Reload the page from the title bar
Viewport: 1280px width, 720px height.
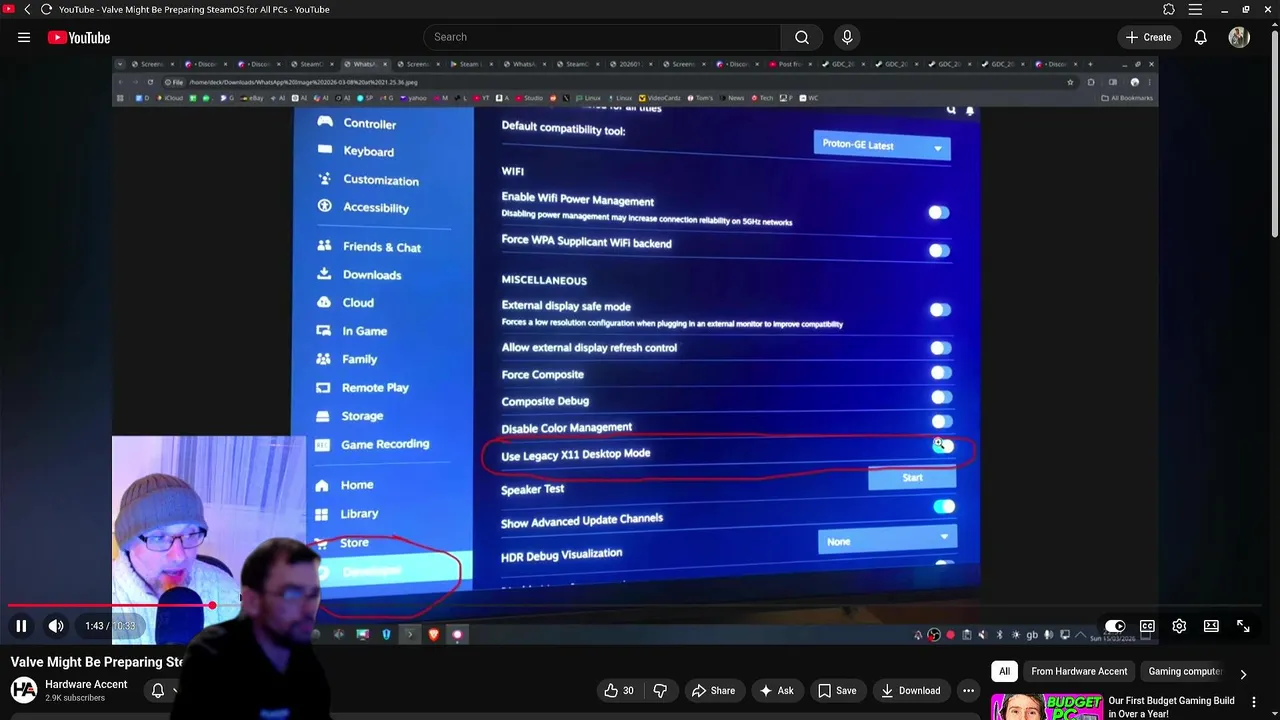point(46,9)
